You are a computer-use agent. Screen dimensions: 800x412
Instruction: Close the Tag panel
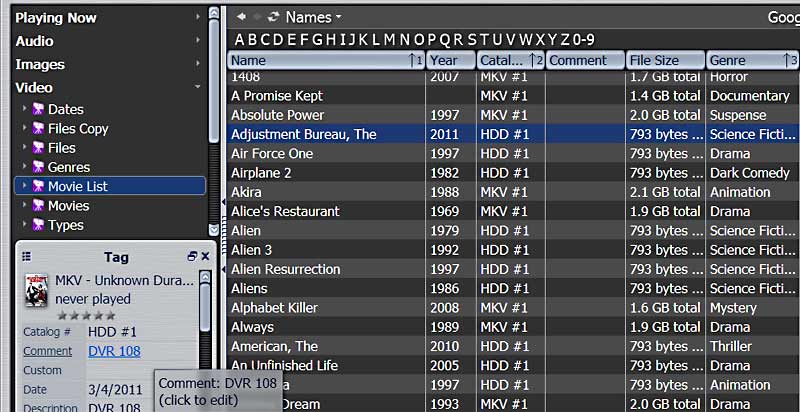click(x=205, y=257)
